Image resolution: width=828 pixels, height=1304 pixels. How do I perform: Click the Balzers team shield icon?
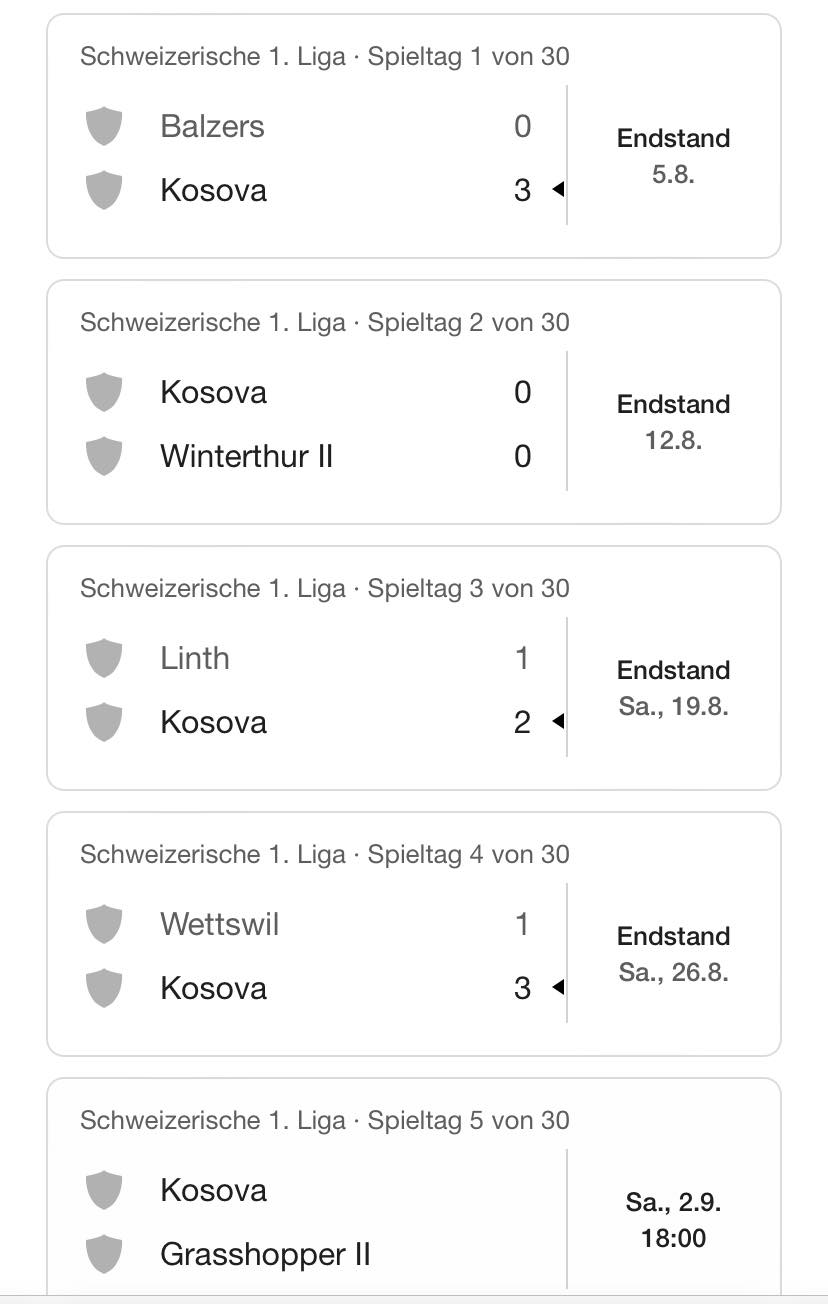click(104, 127)
